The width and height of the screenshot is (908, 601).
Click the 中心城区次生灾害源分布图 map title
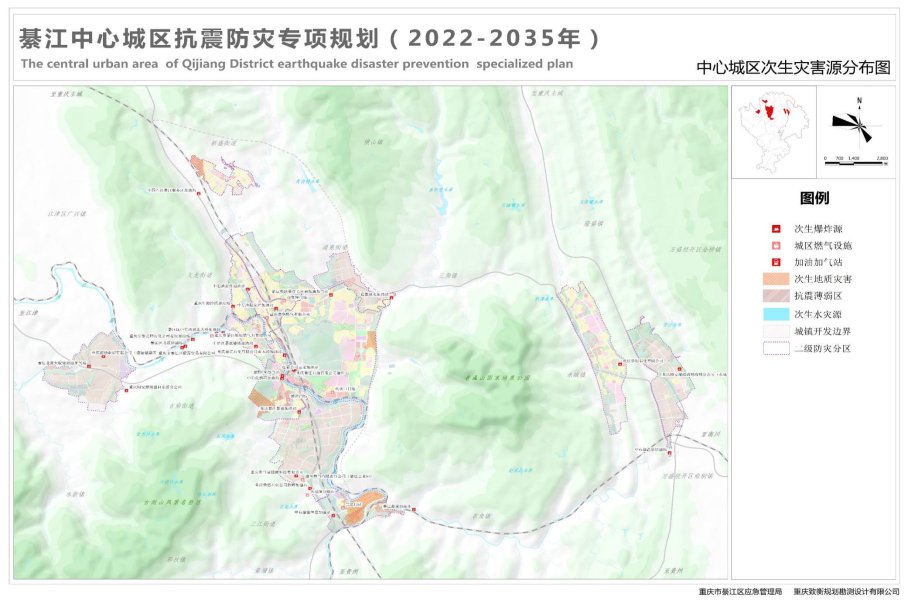(792, 69)
